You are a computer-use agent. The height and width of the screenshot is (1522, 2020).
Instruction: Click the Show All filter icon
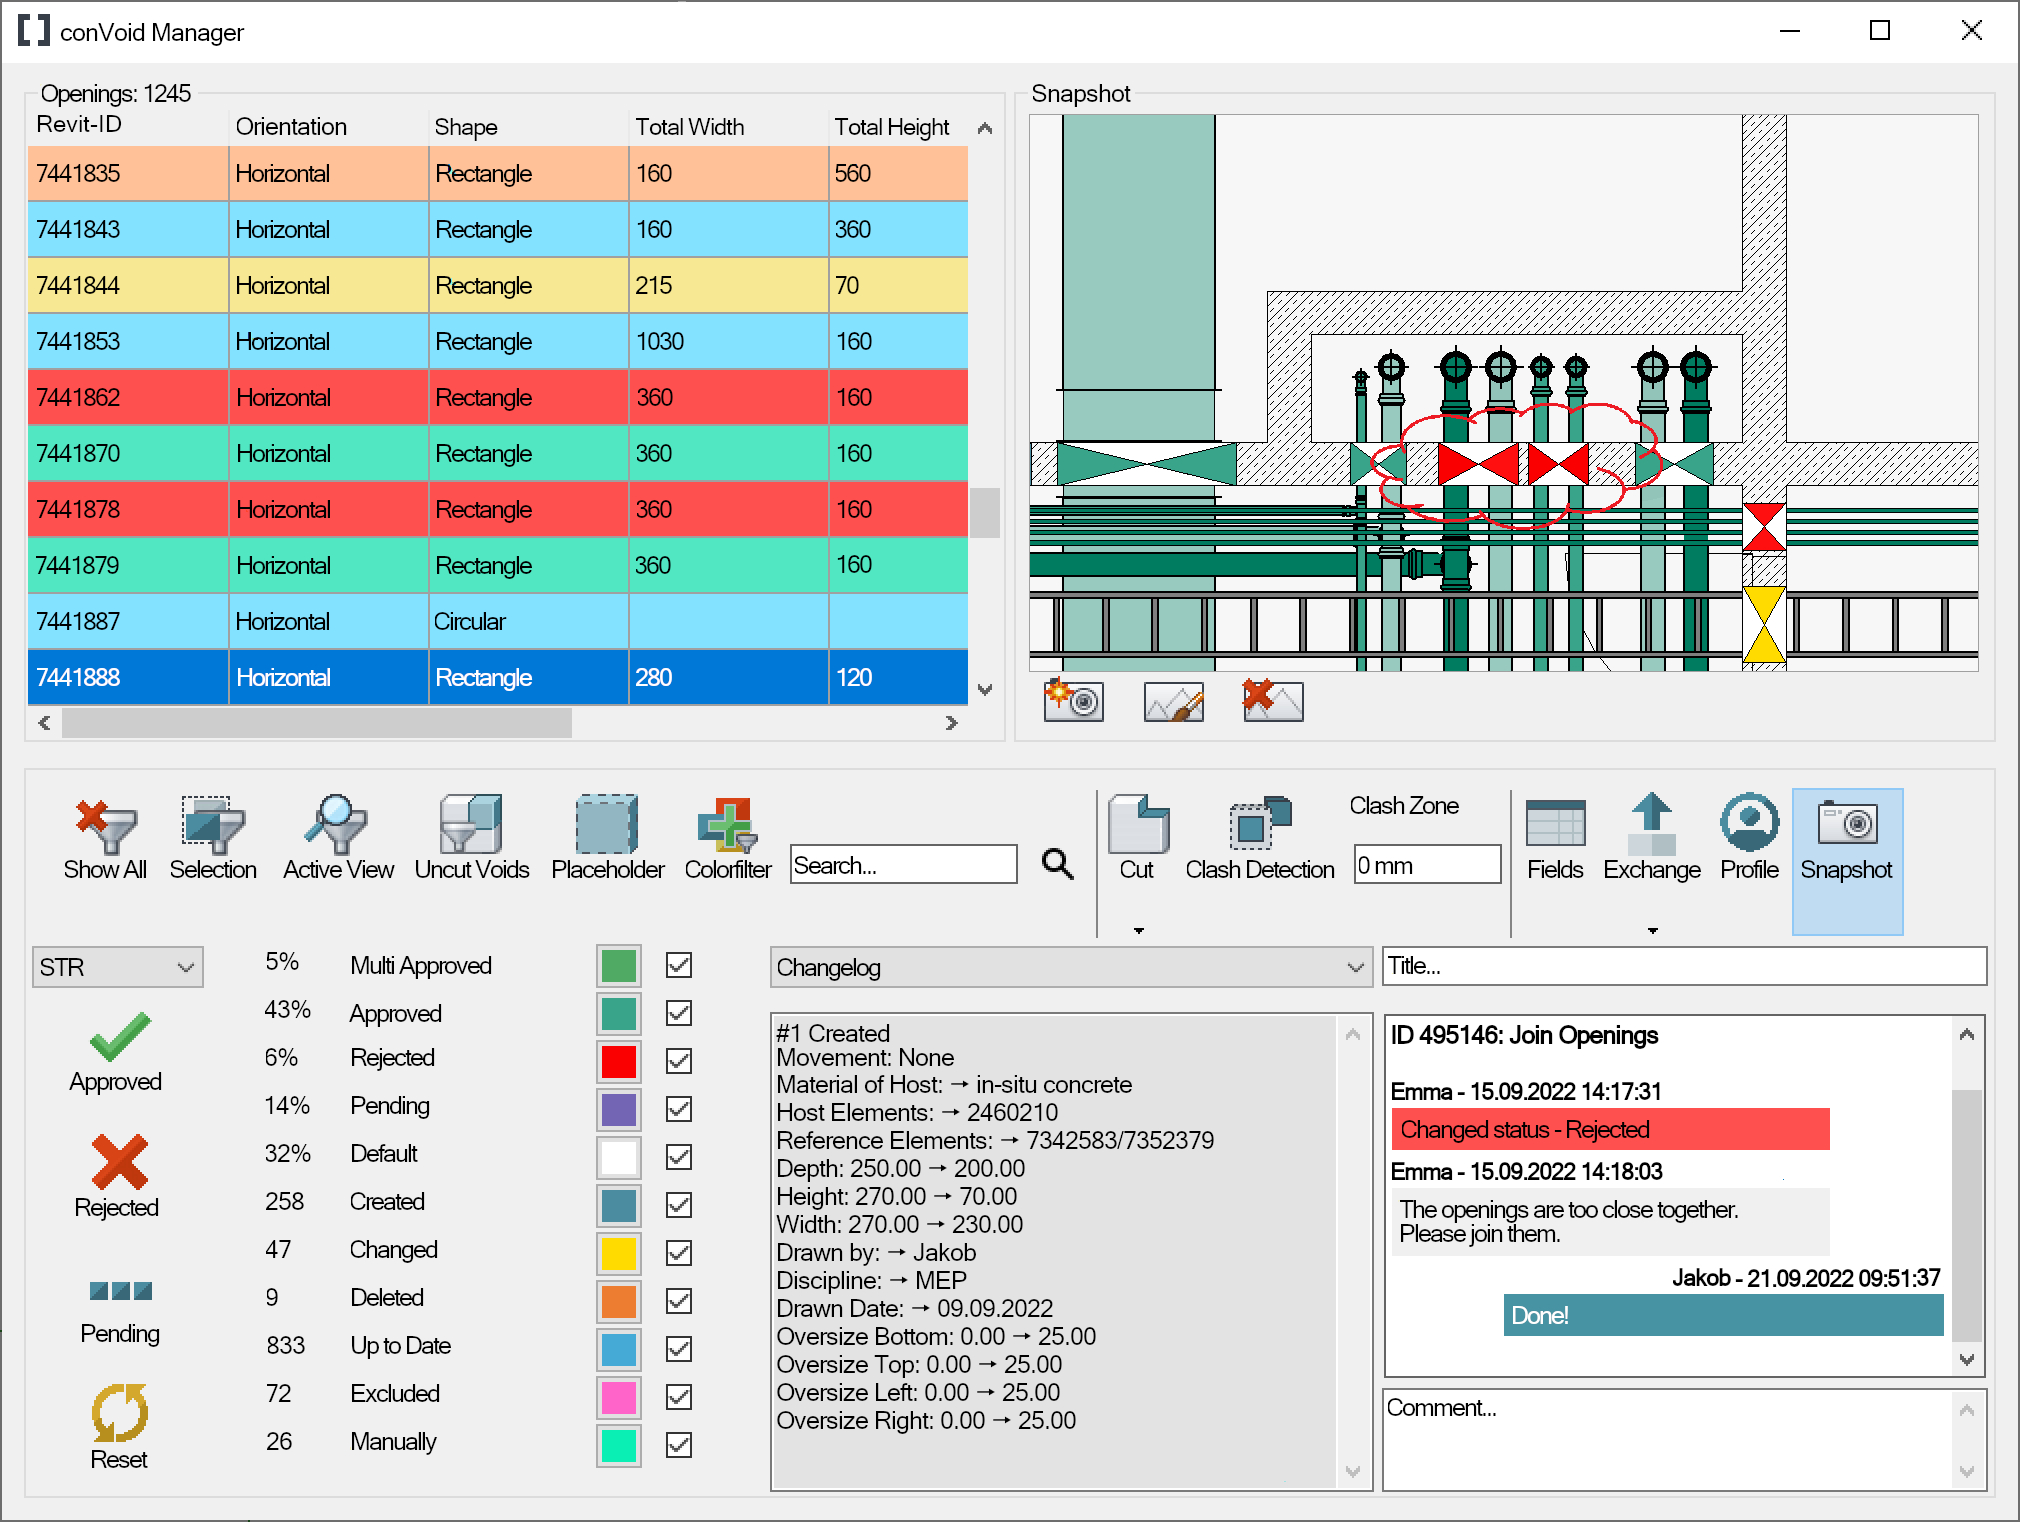[x=105, y=825]
